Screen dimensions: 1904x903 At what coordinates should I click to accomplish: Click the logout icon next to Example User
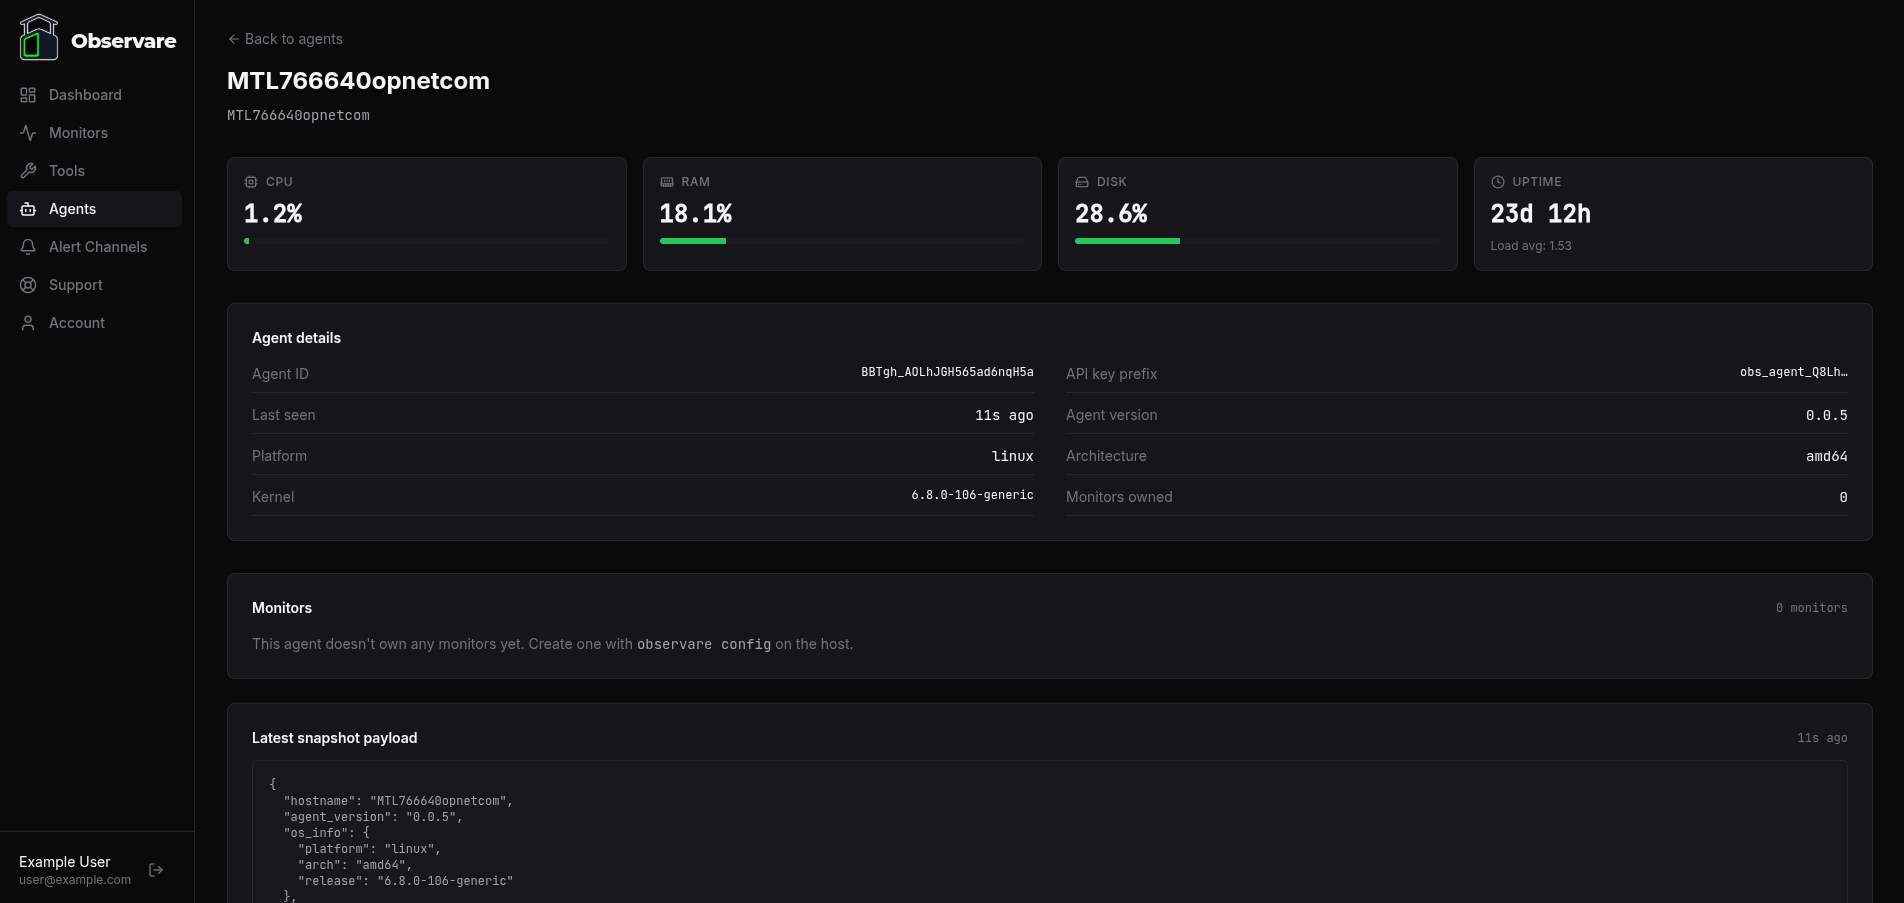coord(156,870)
